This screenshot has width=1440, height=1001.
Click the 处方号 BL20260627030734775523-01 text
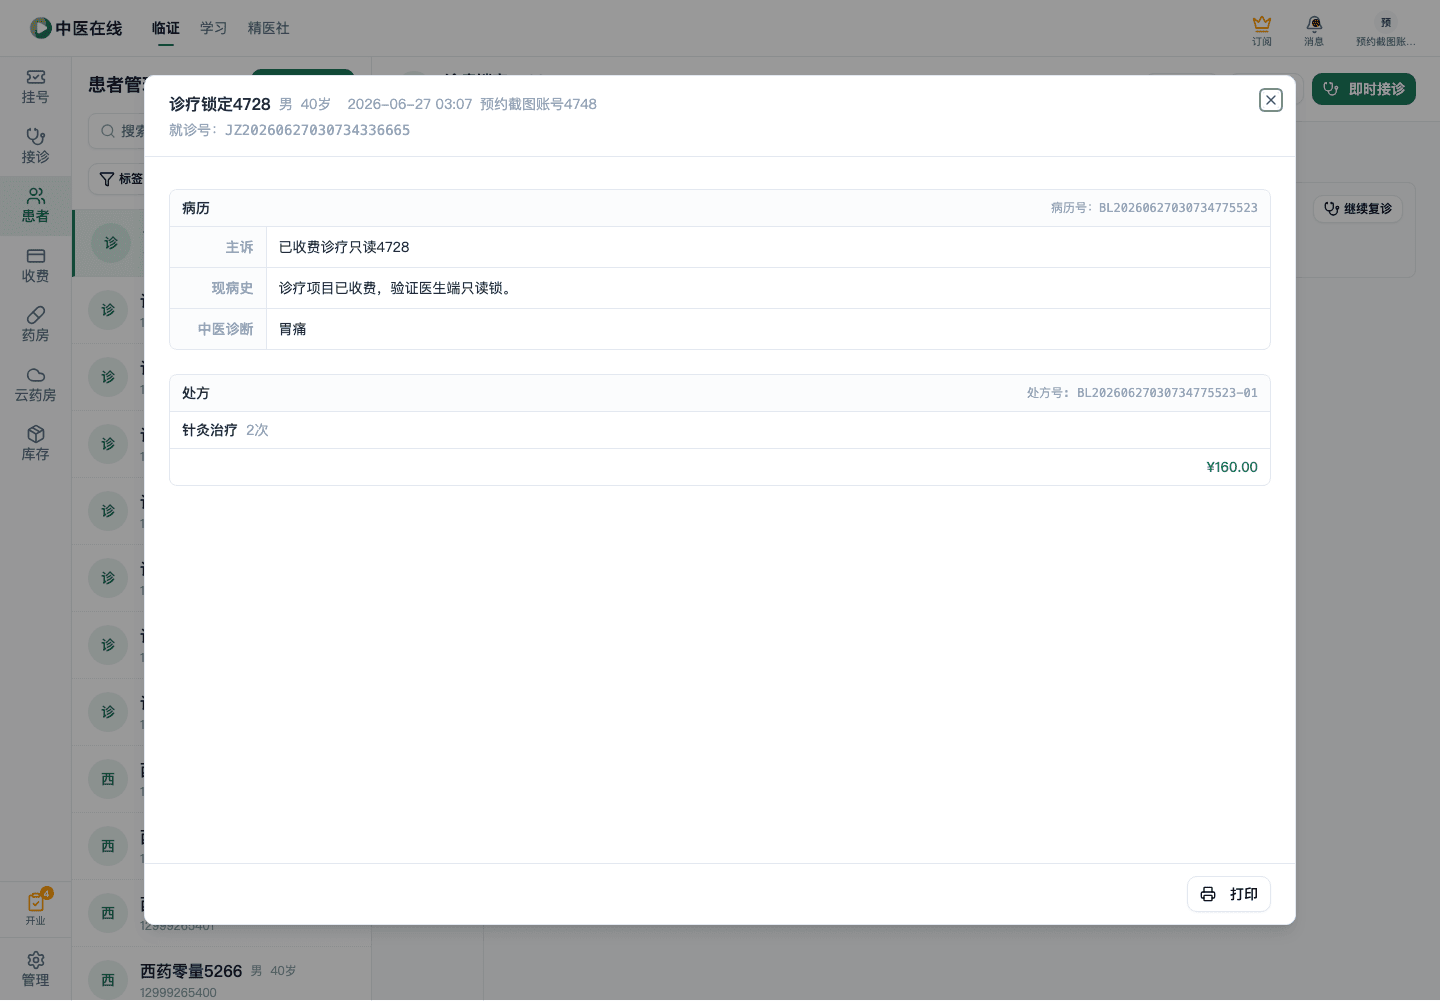point(1142,393)
